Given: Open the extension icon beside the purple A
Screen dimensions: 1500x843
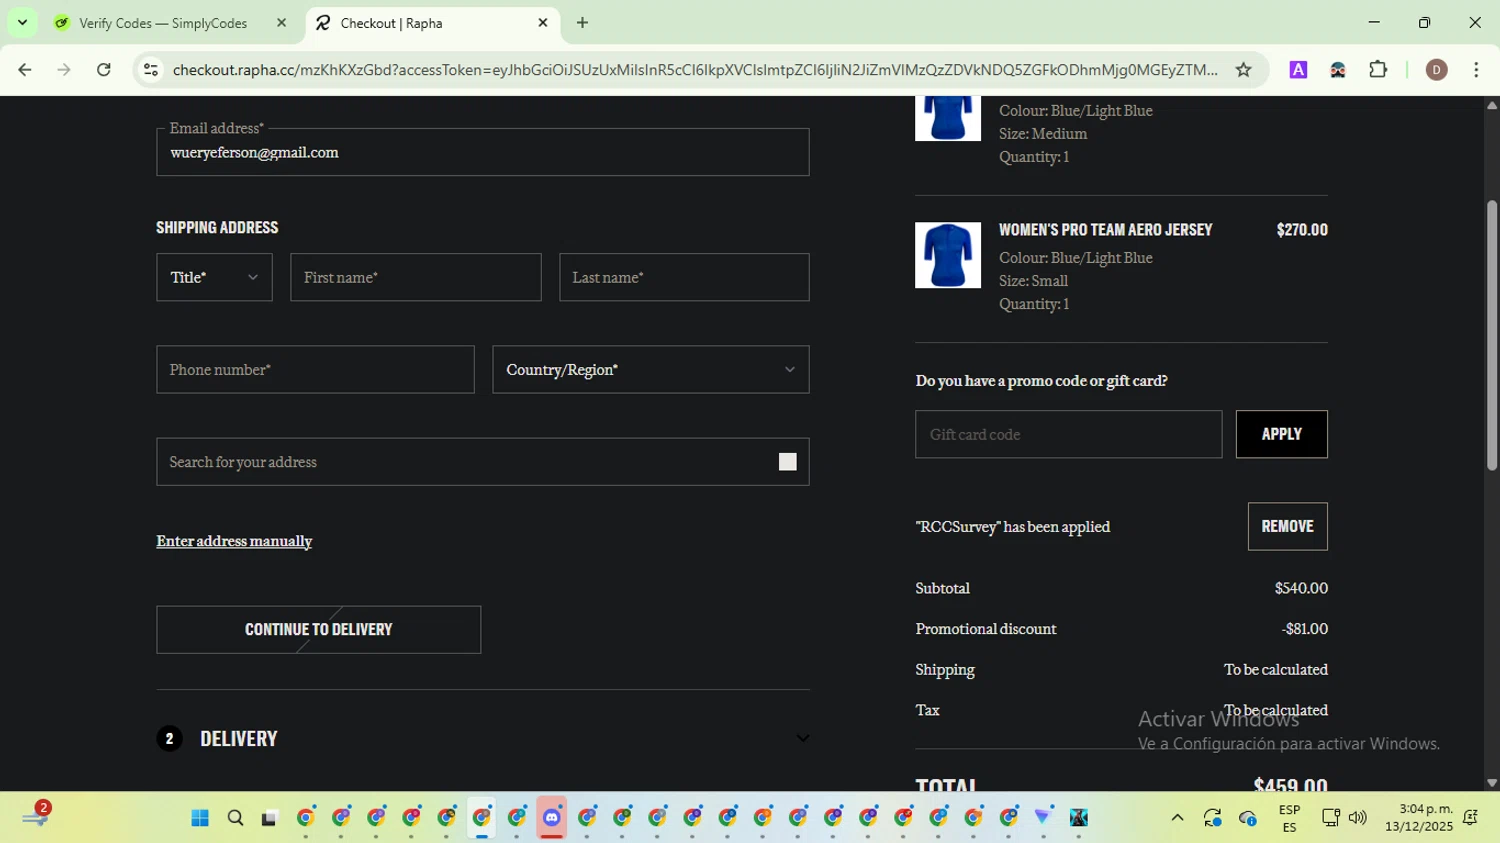Looking at the screenshot, I should coord(1338,70).
